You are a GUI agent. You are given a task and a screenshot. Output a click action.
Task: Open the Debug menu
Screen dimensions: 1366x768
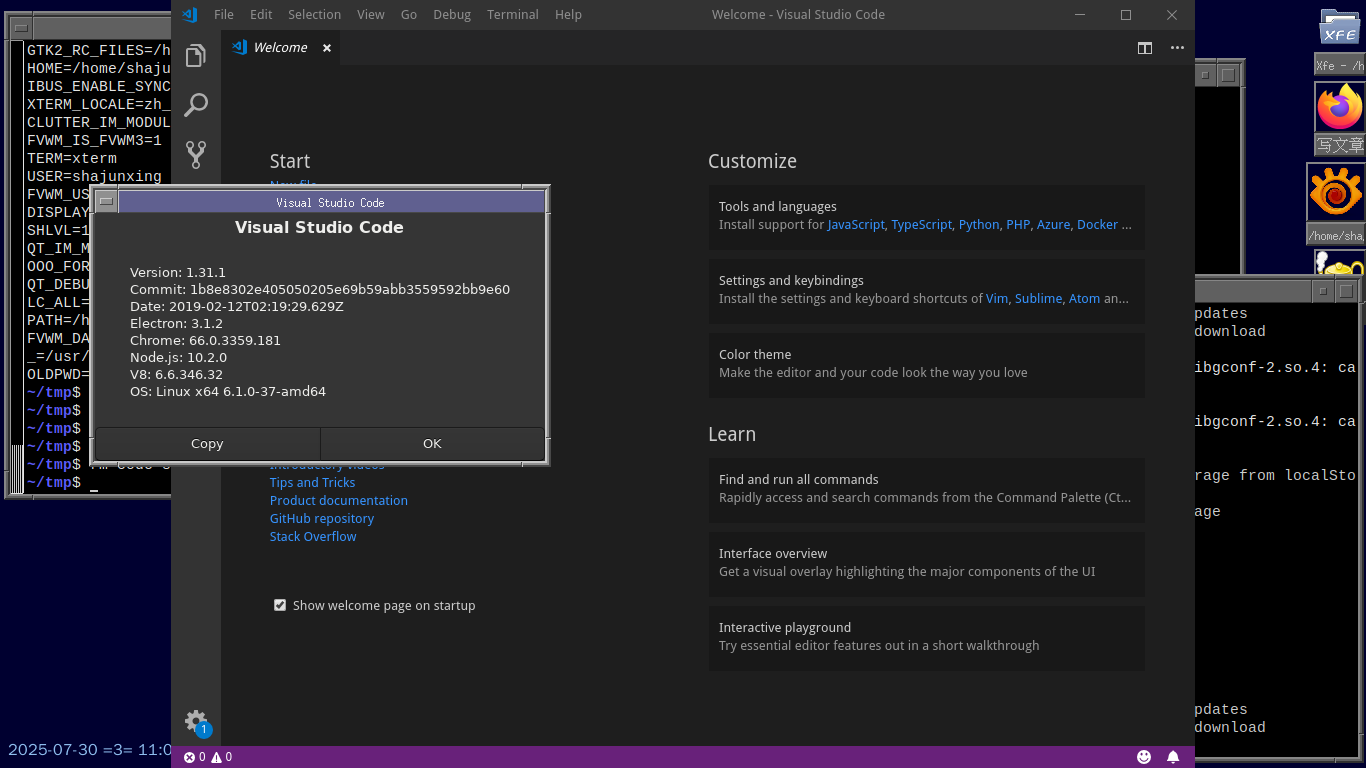[452, 14]
